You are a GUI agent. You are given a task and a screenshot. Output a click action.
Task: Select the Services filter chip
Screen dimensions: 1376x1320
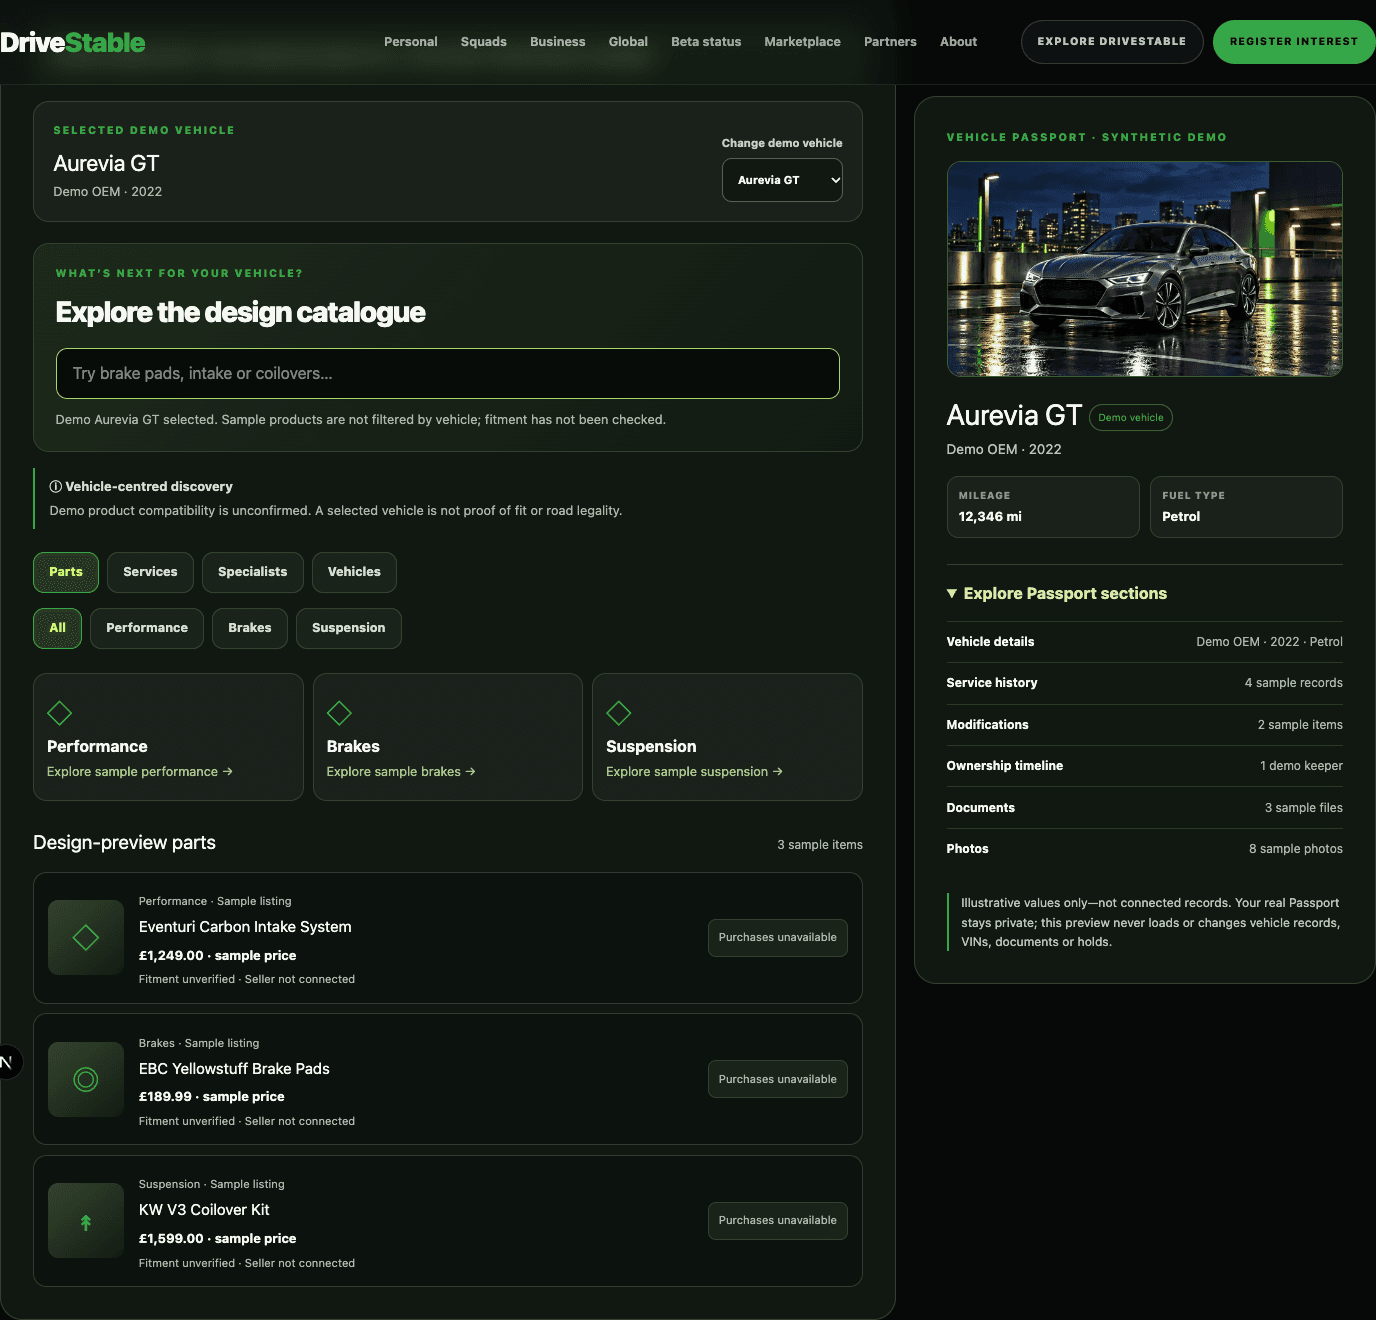pos(150,572)
